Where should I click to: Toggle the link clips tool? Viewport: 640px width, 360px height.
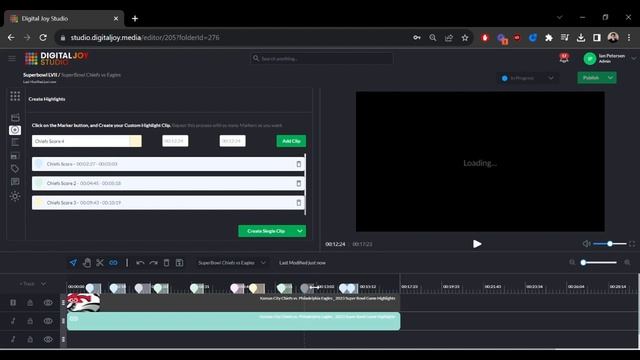113,262
